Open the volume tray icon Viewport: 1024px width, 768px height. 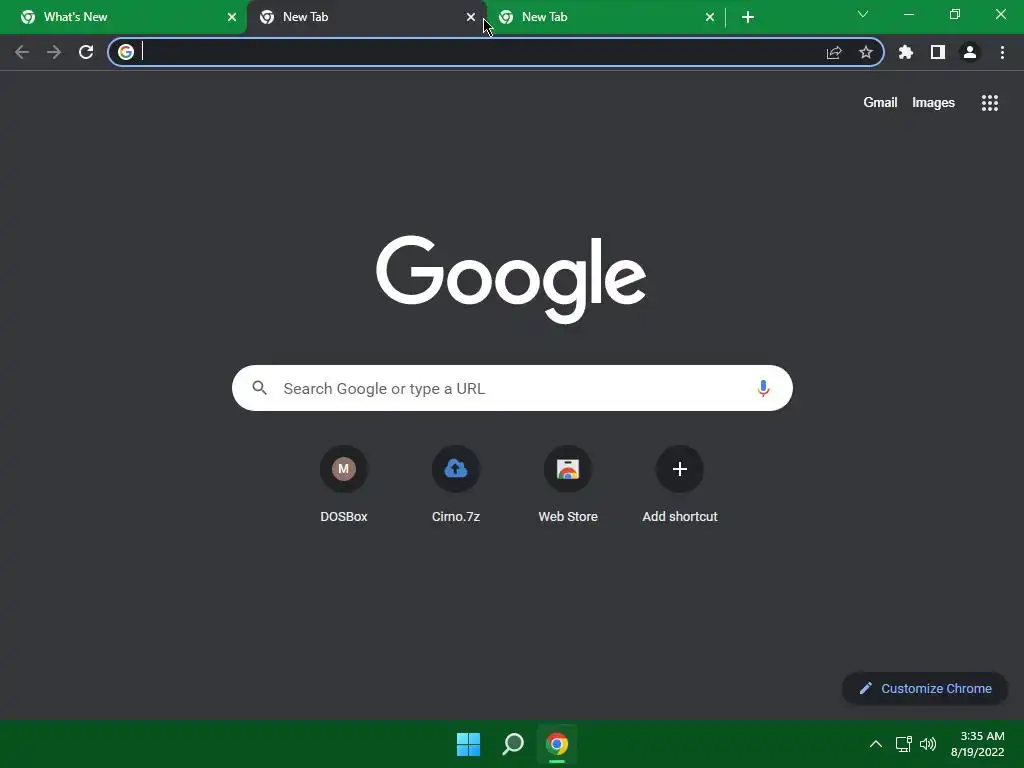(x=928, y=744)
